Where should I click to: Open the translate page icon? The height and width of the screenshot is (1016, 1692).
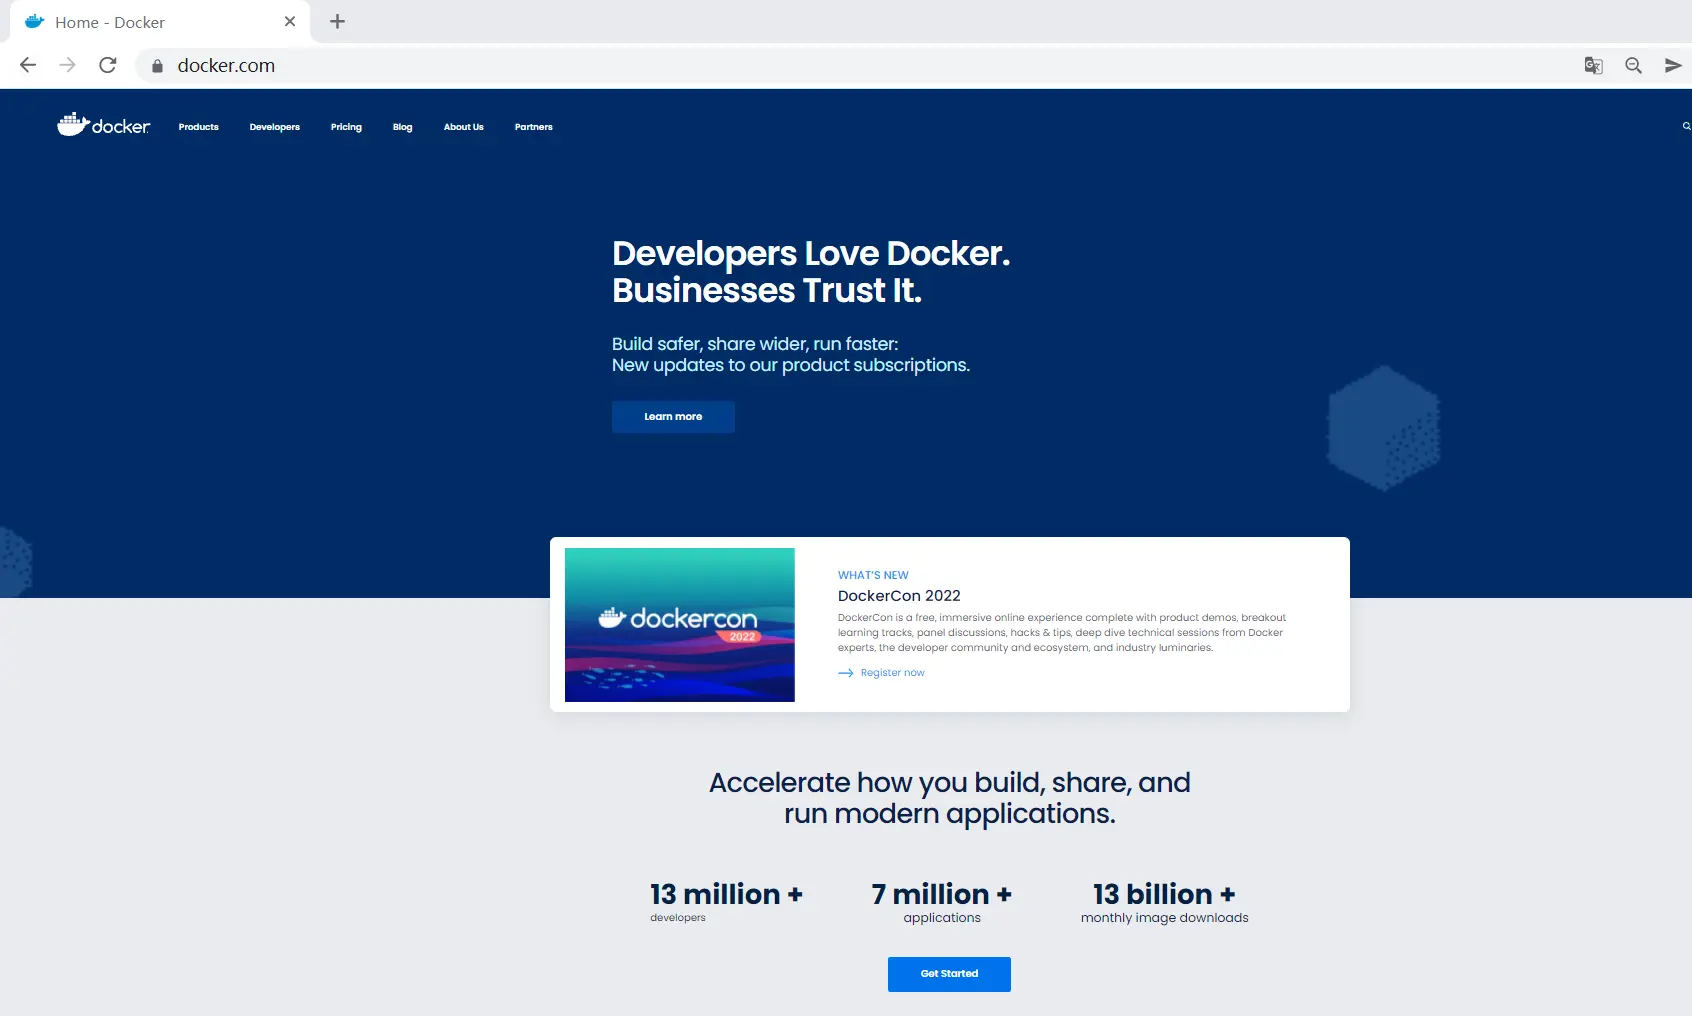[x=1594, y=65]
